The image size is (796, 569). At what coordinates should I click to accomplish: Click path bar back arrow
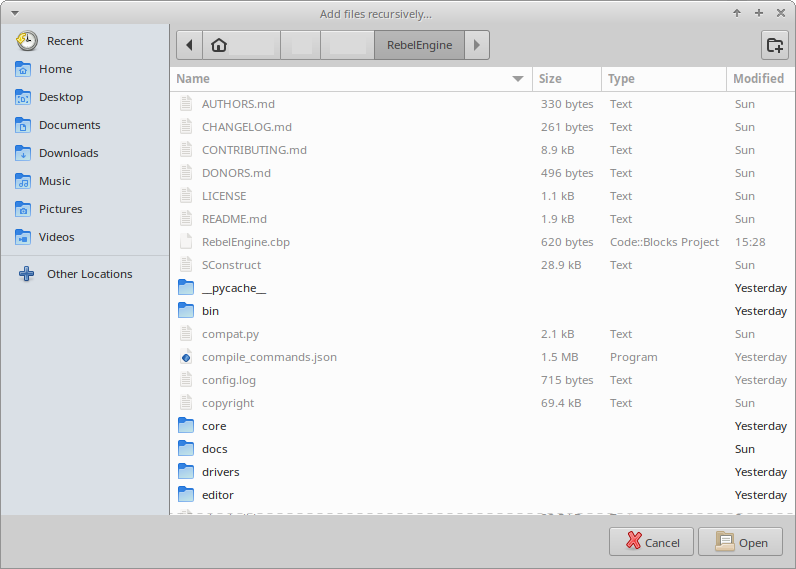(189, 45)
